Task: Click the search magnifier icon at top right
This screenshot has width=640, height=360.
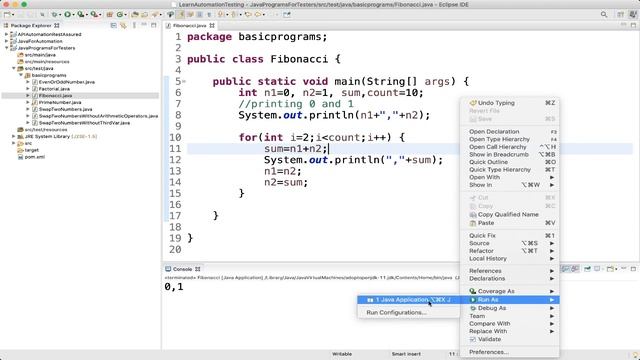Action: click(x=604, y=15)
